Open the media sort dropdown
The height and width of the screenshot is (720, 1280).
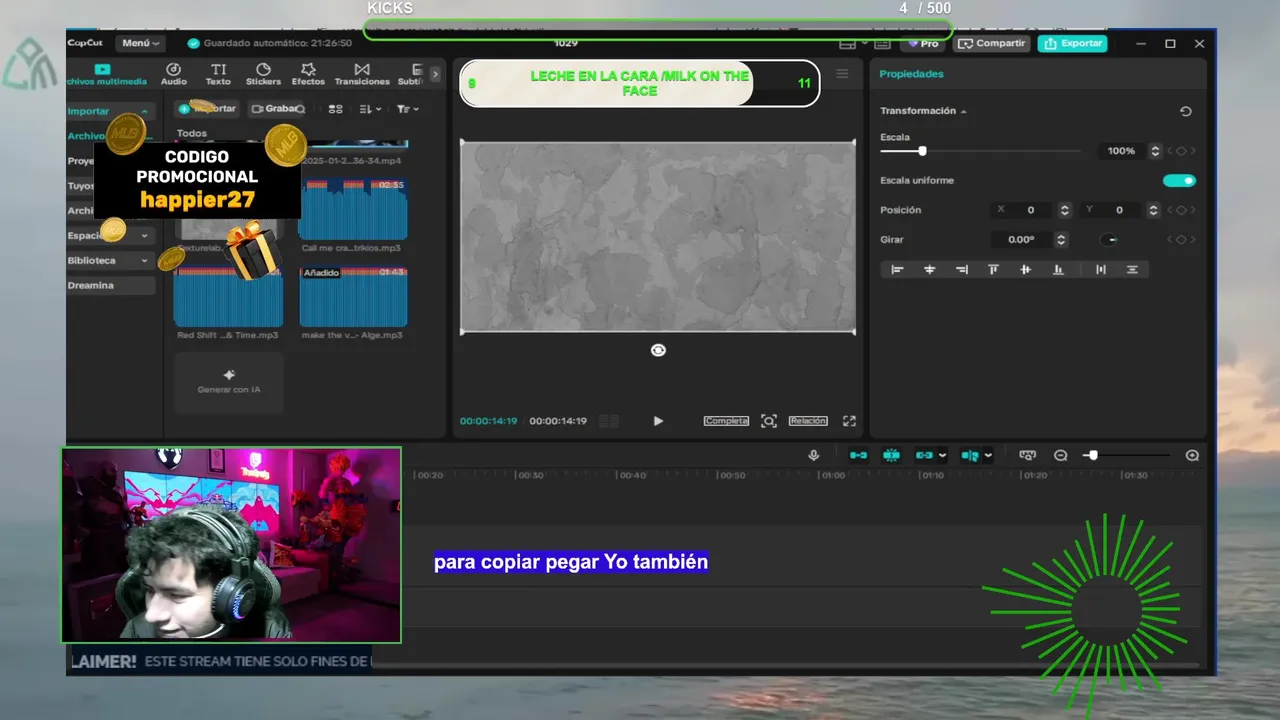point(369,109)
